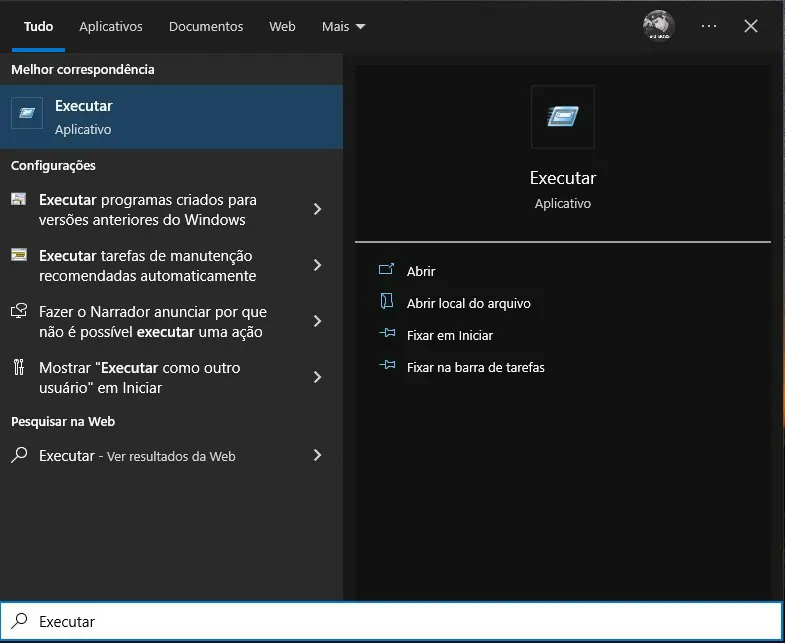Viewport: 785px width, 643px height.
Task: Choose 'Fixar na barra de tarefas'
Action: tap(476, 367)
